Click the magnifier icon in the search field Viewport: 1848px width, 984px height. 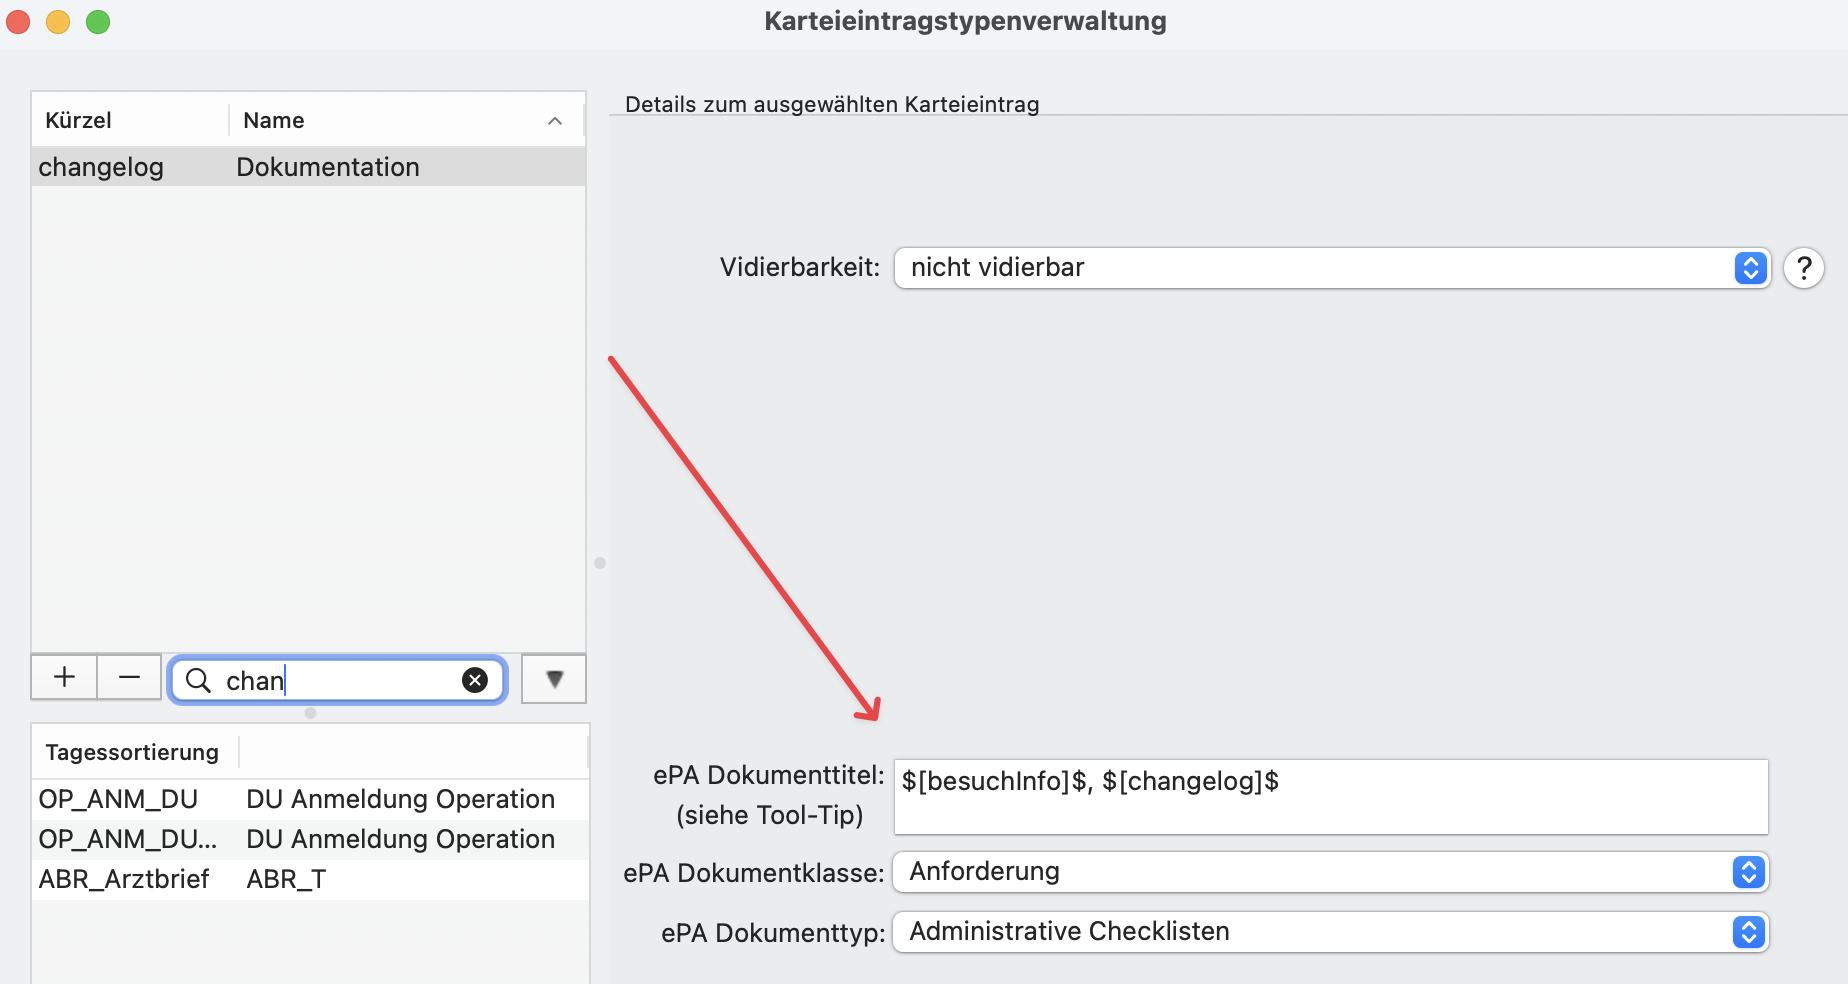point(198,680)
